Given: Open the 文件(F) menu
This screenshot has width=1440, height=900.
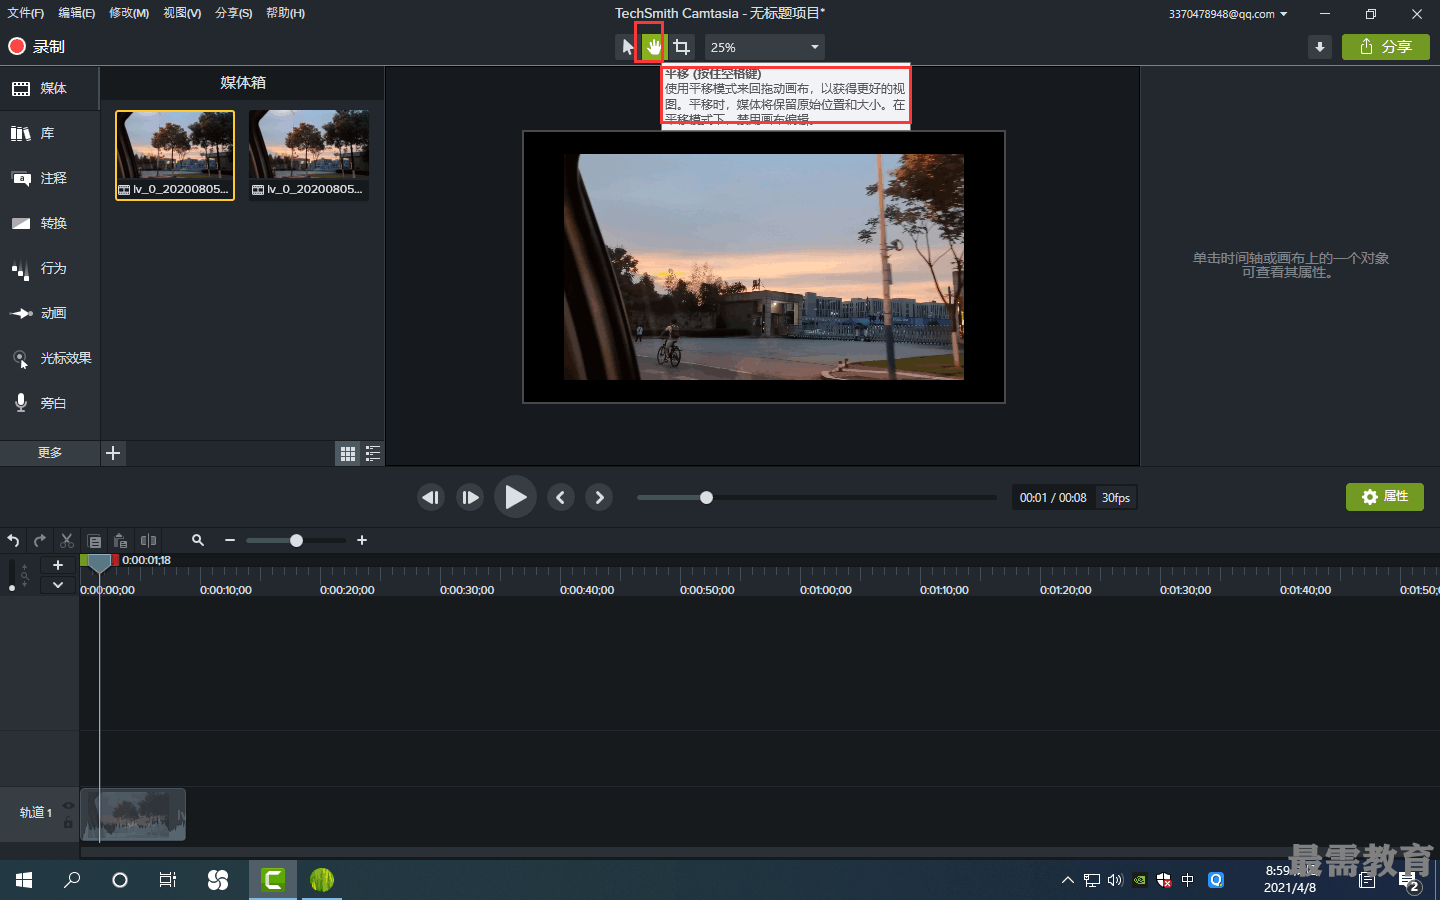Looking at the screenshot, I should pos(26,13).
